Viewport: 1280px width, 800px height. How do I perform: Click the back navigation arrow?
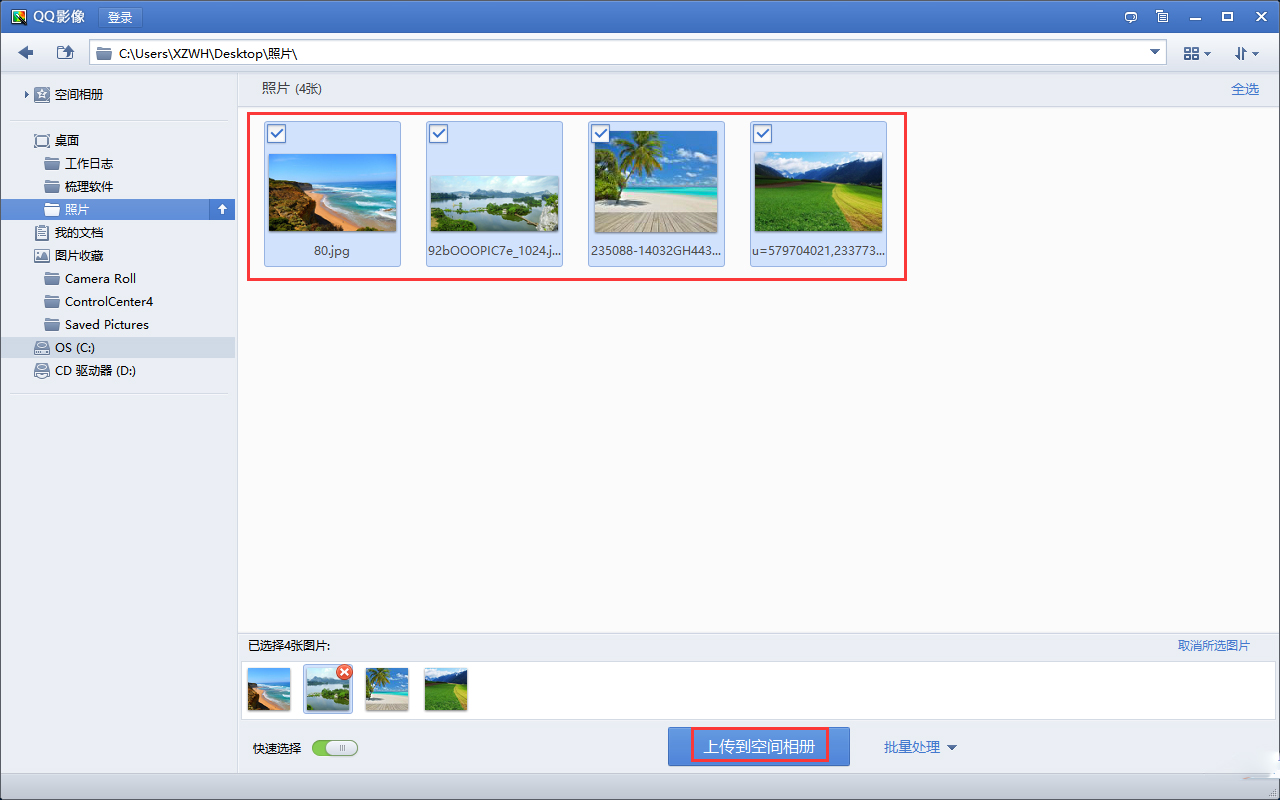tap(25, 52)
